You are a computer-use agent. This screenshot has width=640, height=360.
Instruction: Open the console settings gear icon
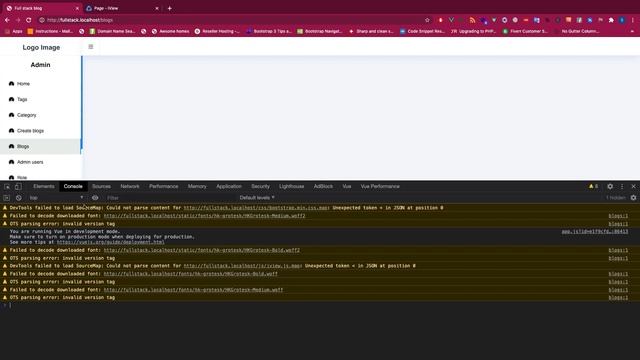633,198
